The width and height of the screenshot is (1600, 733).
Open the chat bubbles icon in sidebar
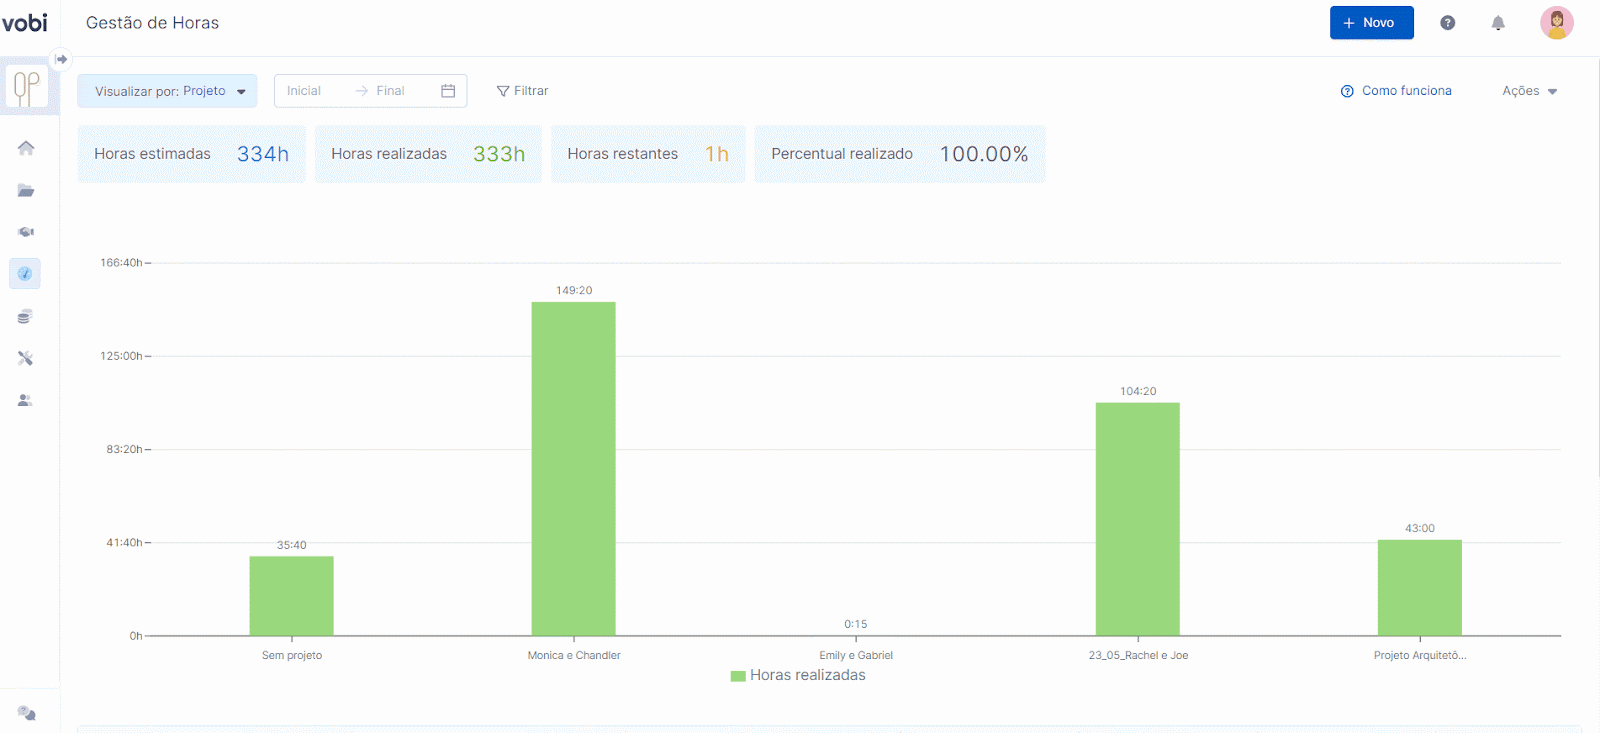[x=27, y=713]
